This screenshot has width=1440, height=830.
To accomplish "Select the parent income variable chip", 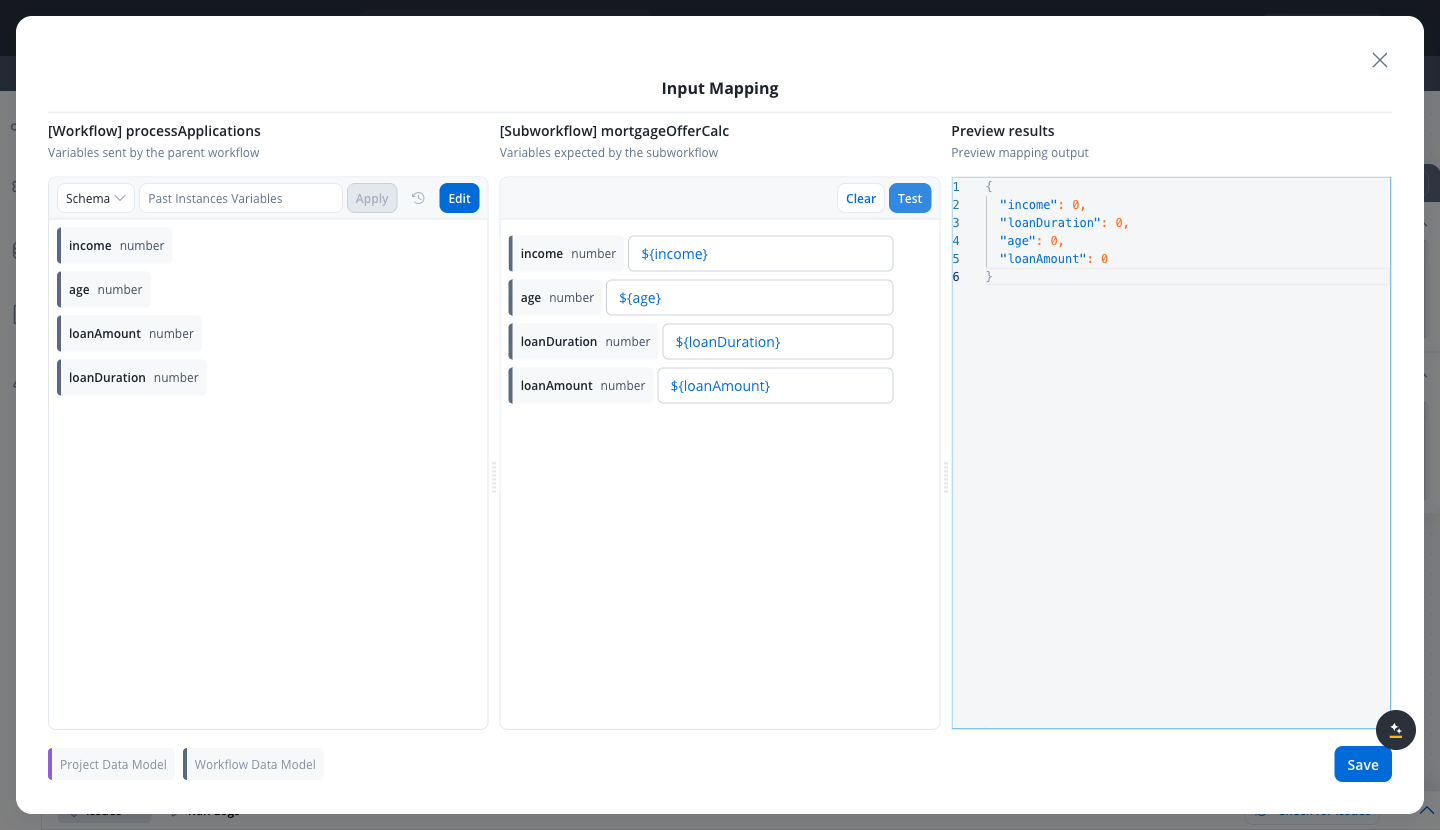I will (x=115, y=246).
